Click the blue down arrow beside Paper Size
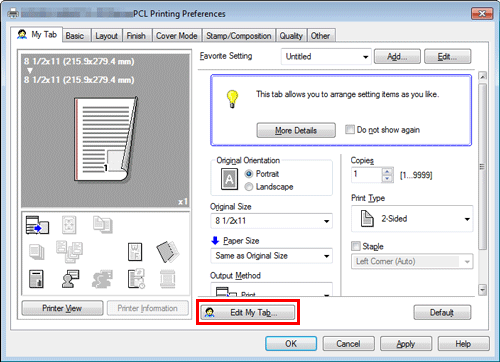Image resolution: width=500 pixels, height=362 pixels. (215, 240)
